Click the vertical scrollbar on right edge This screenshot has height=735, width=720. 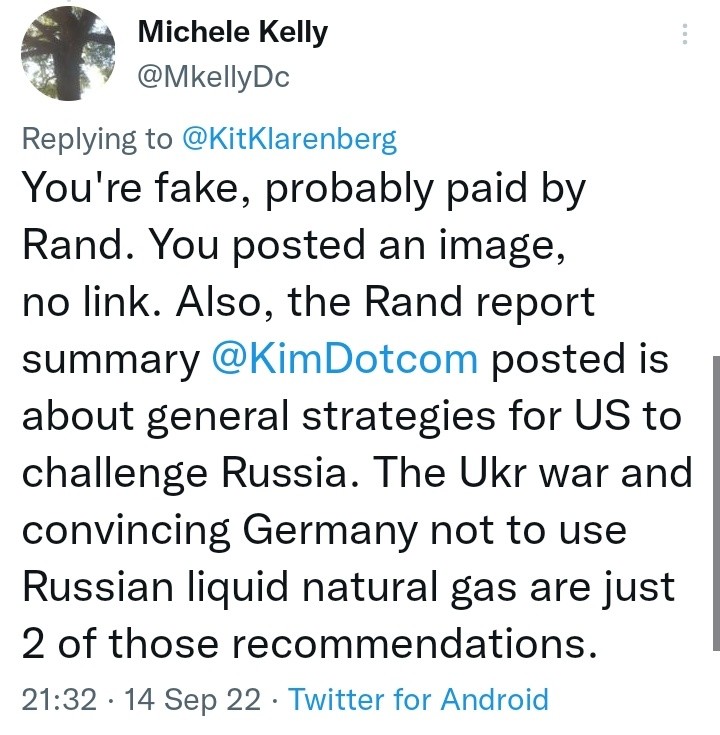[x=716, y=503]
